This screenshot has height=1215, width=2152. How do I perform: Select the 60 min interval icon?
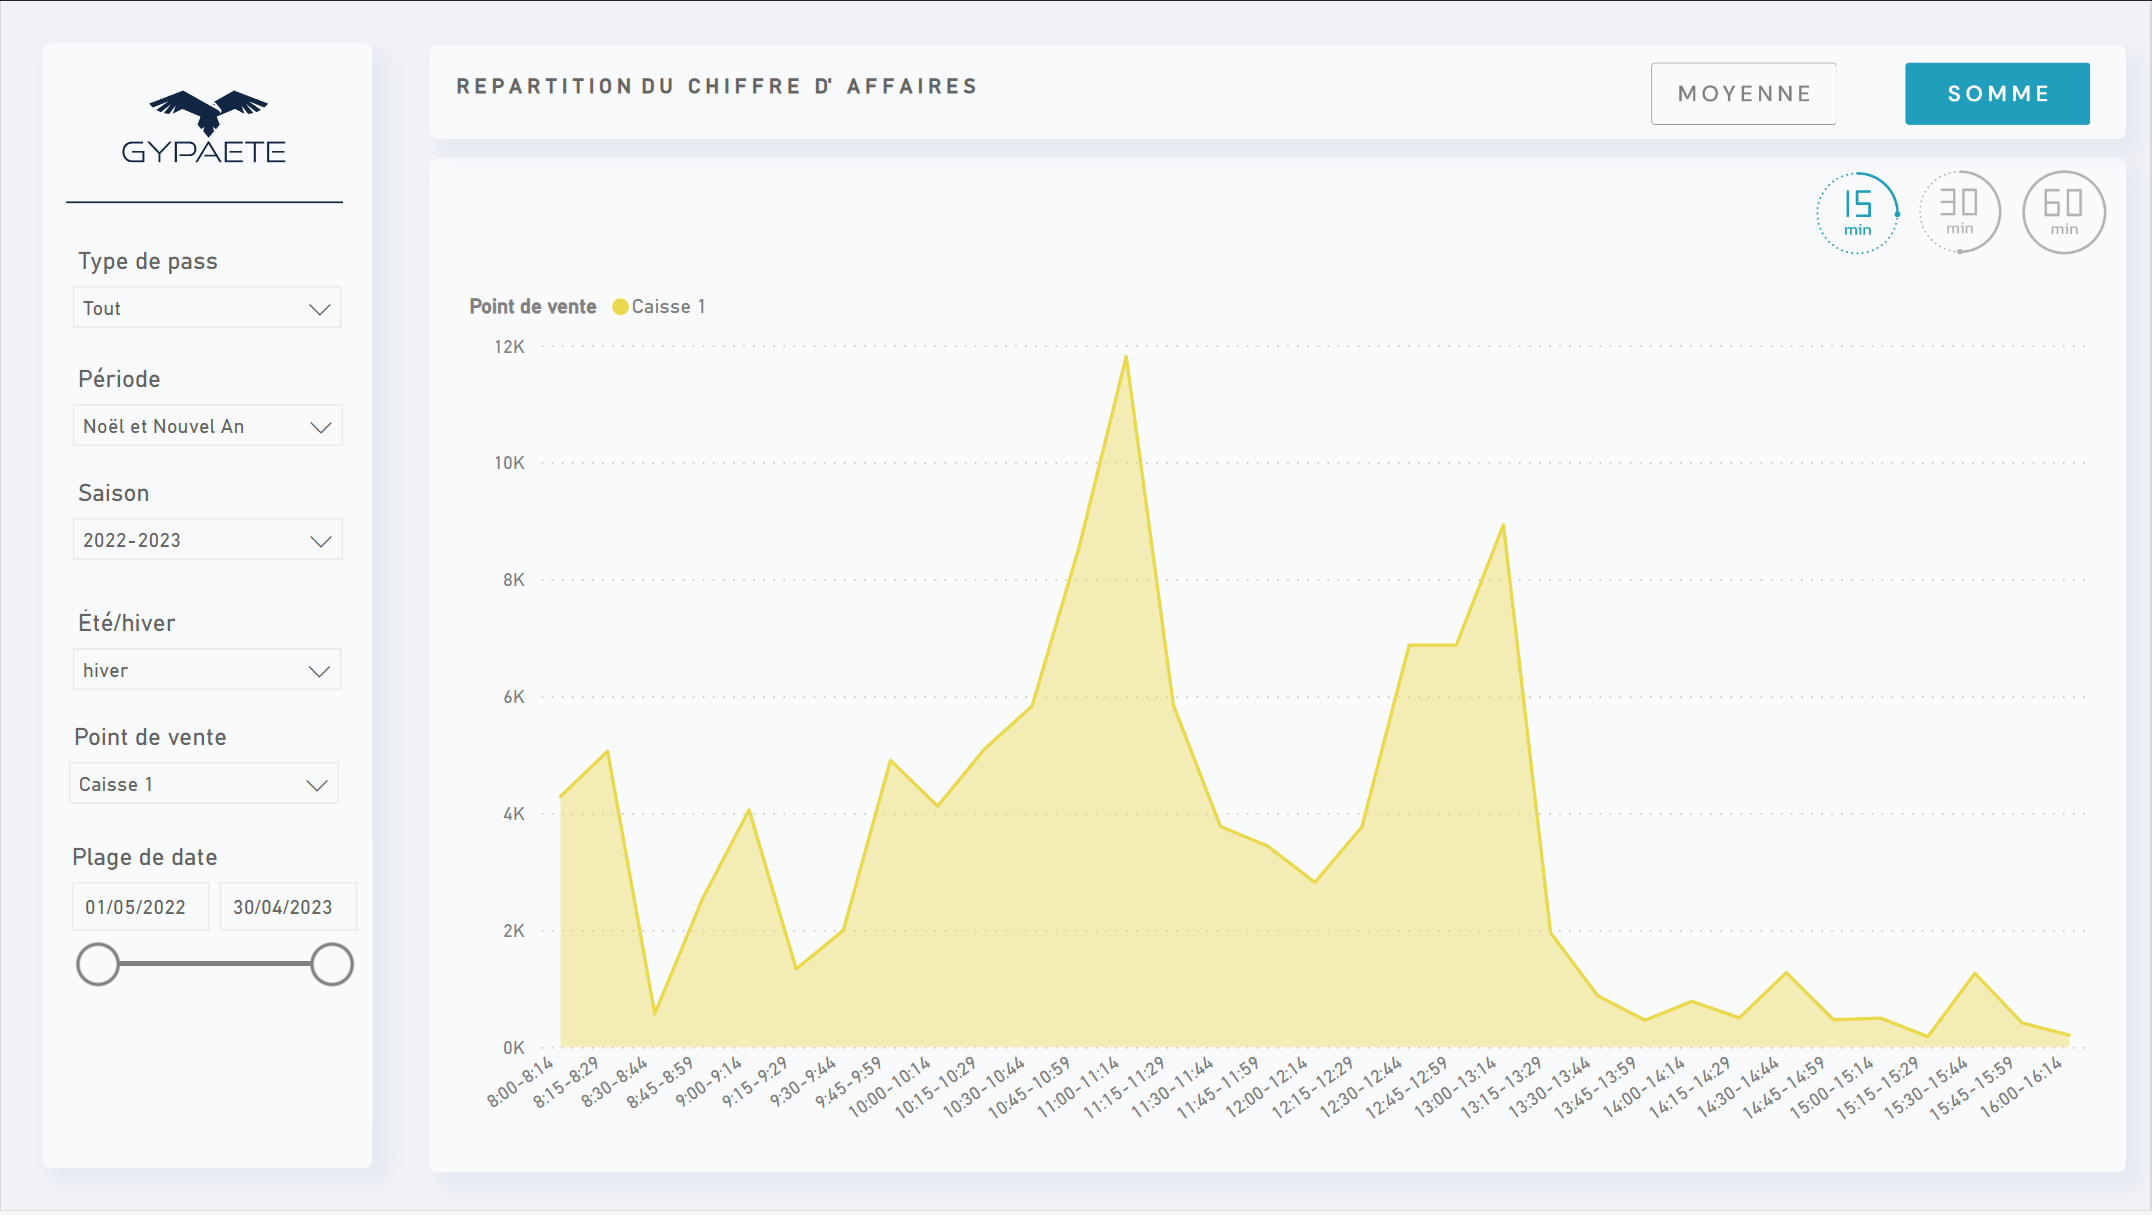(2063, 212)
